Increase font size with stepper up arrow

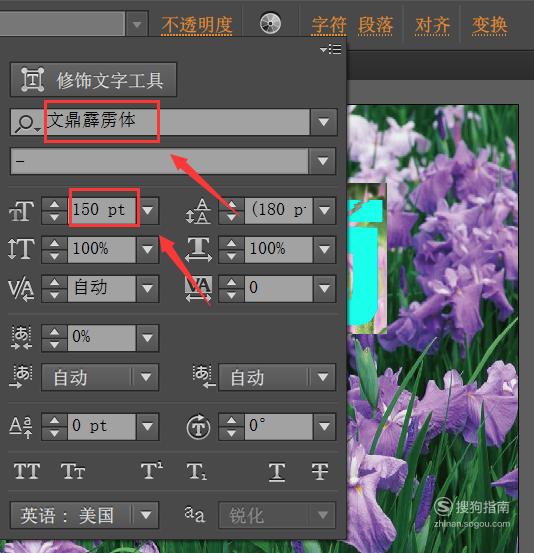click(x=54, y=205)
